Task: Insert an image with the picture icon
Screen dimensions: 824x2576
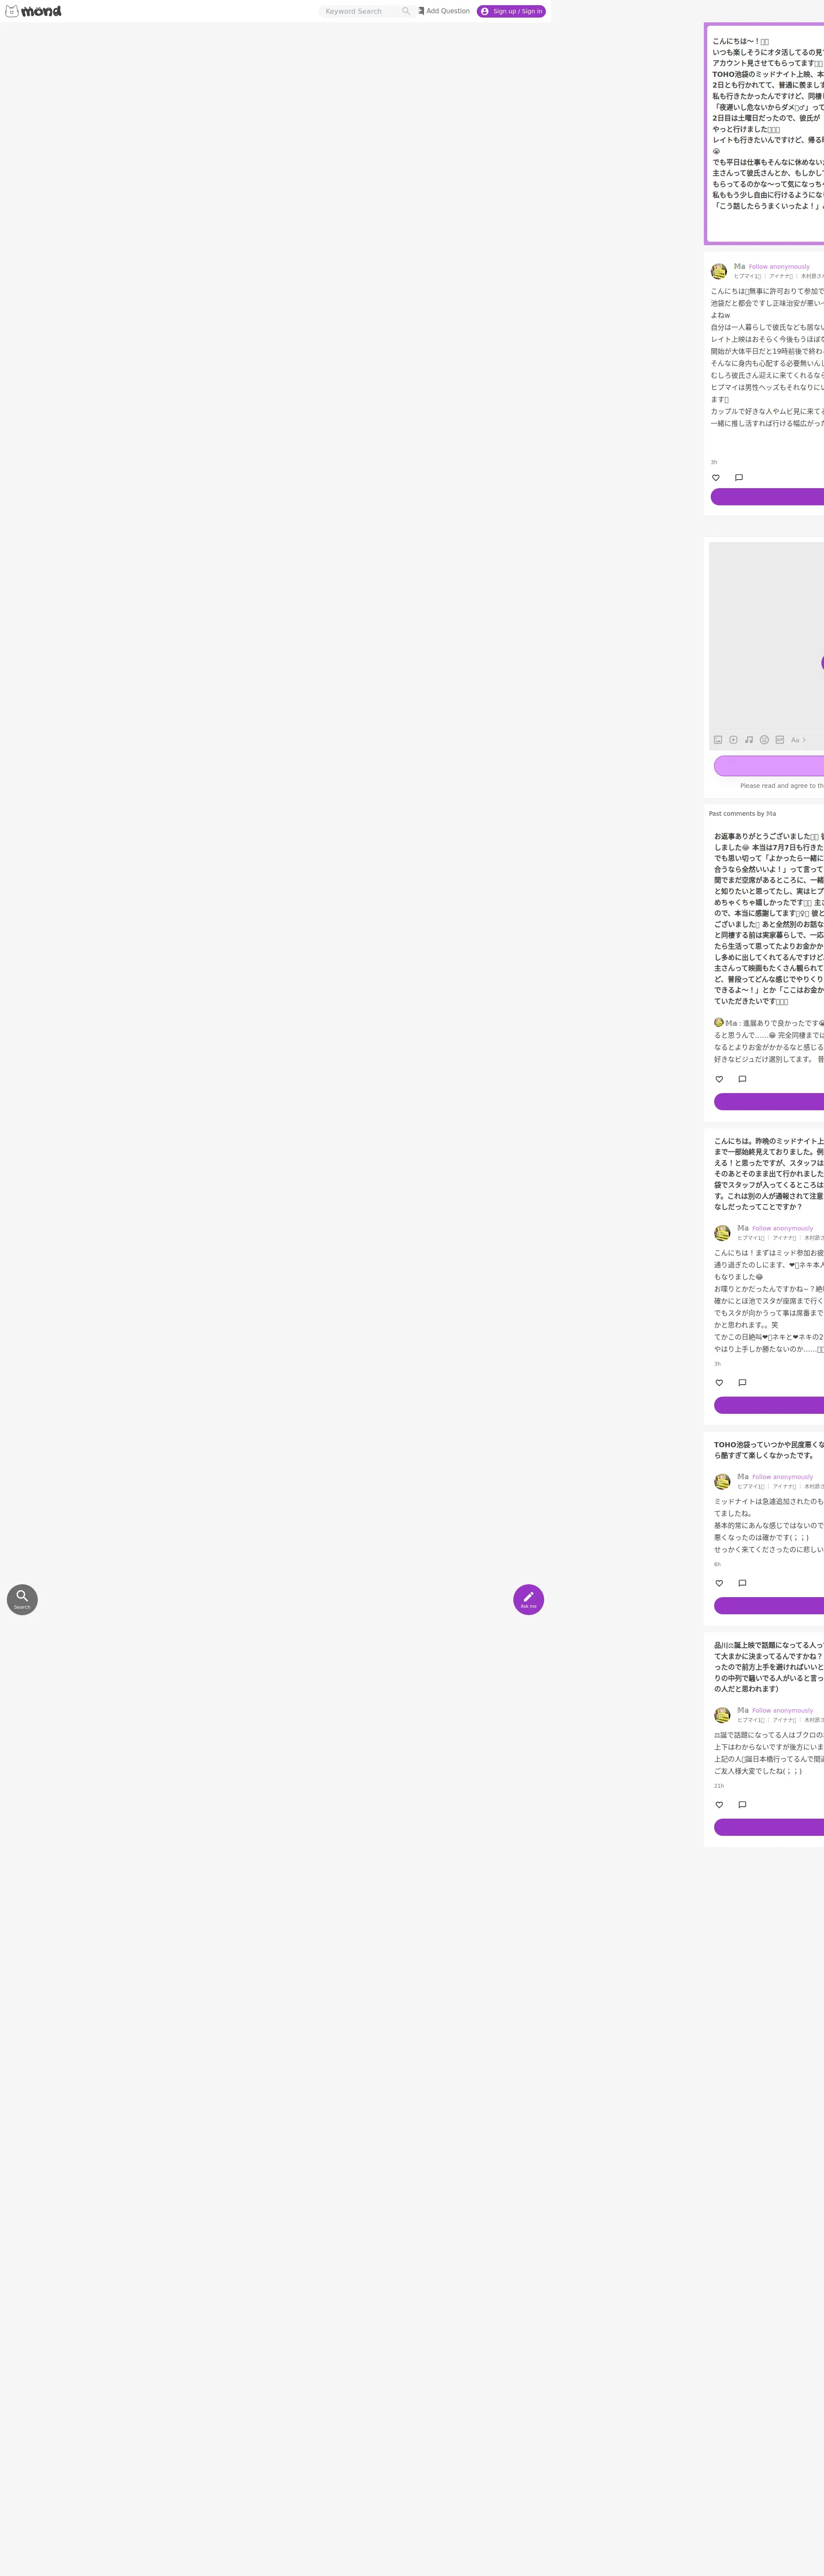Action: (718, 740)
